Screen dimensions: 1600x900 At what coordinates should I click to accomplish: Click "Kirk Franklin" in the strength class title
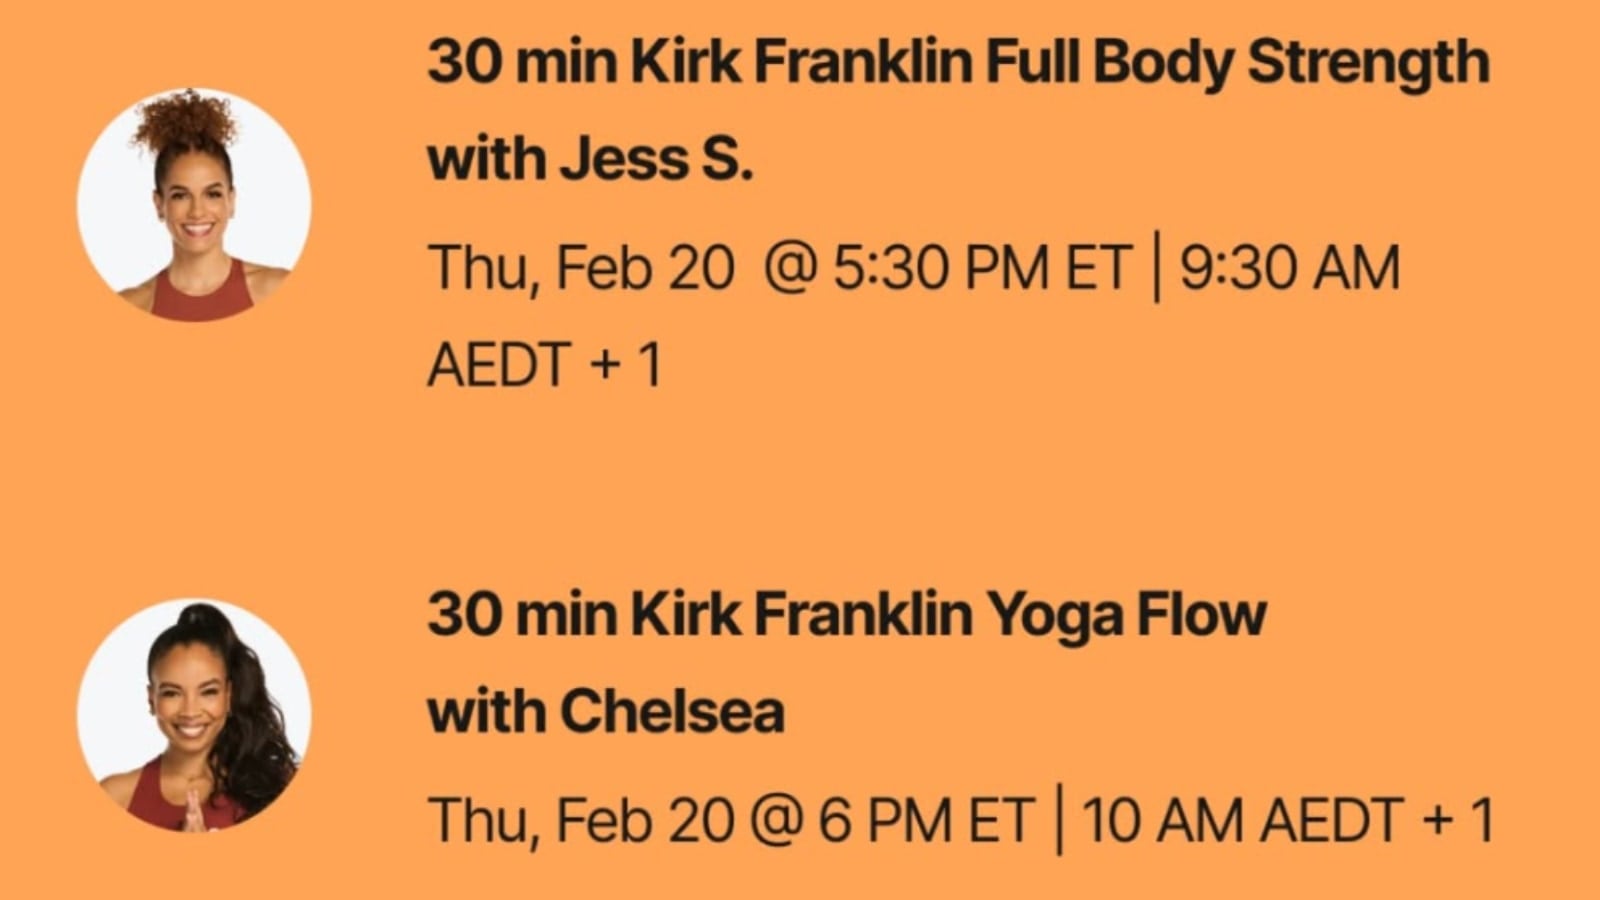(802, 62)
